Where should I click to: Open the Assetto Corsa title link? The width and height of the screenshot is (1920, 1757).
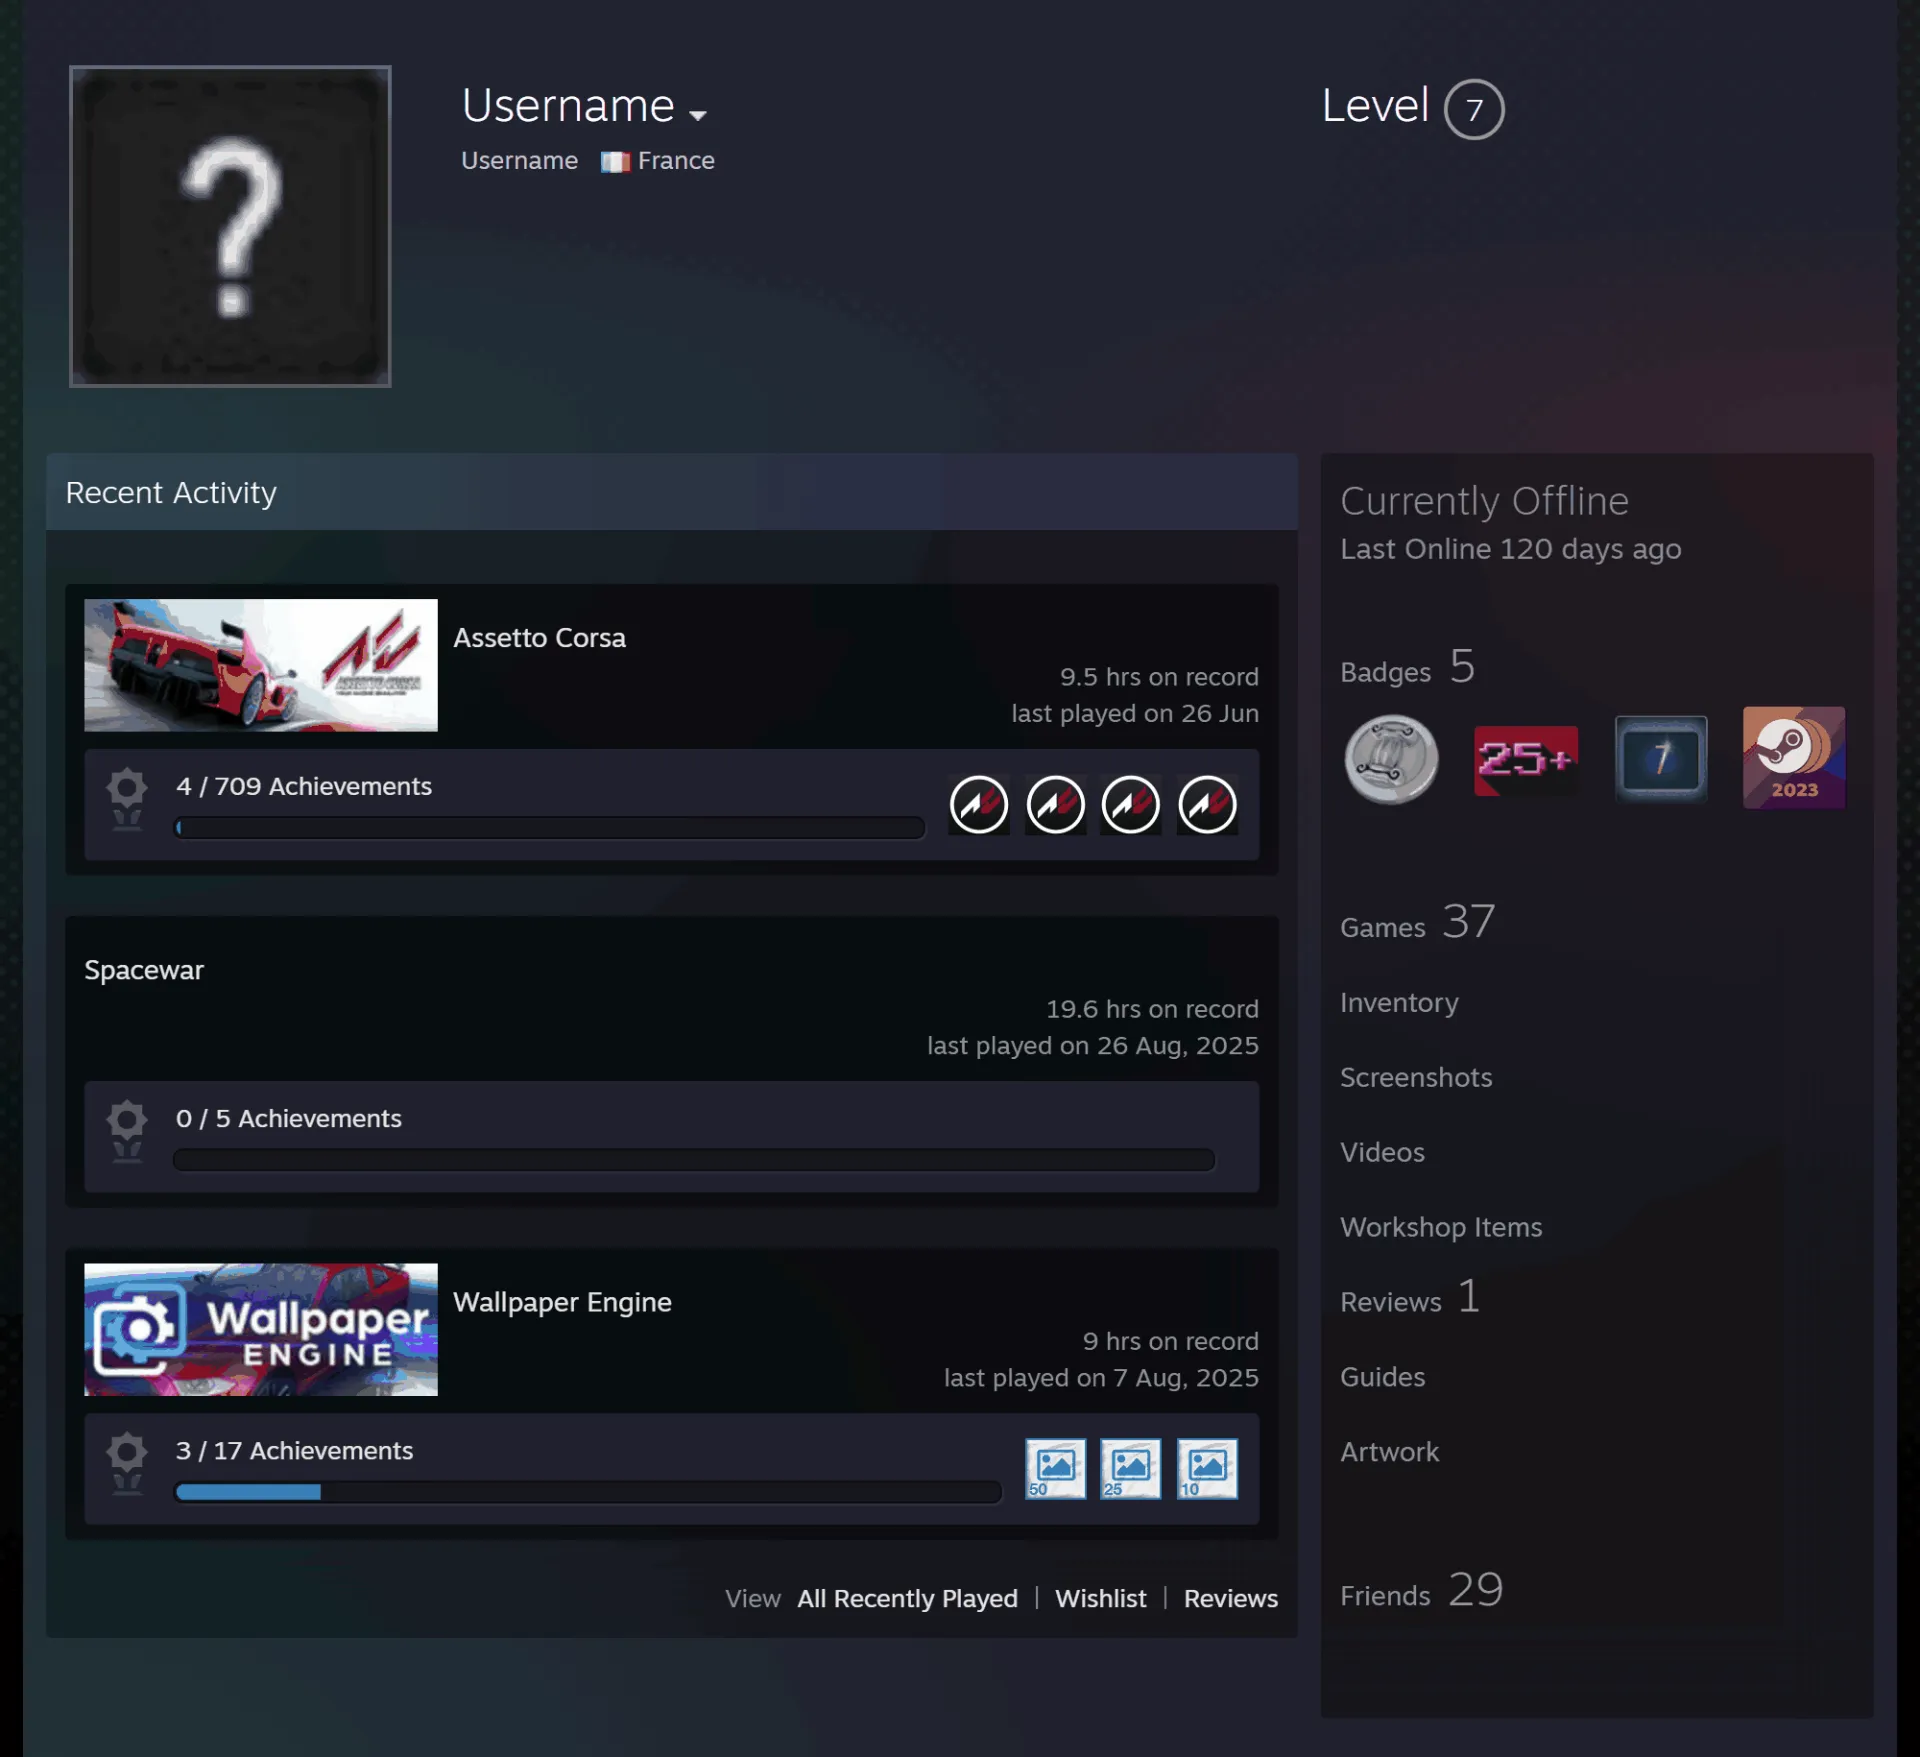coord(539,638)
